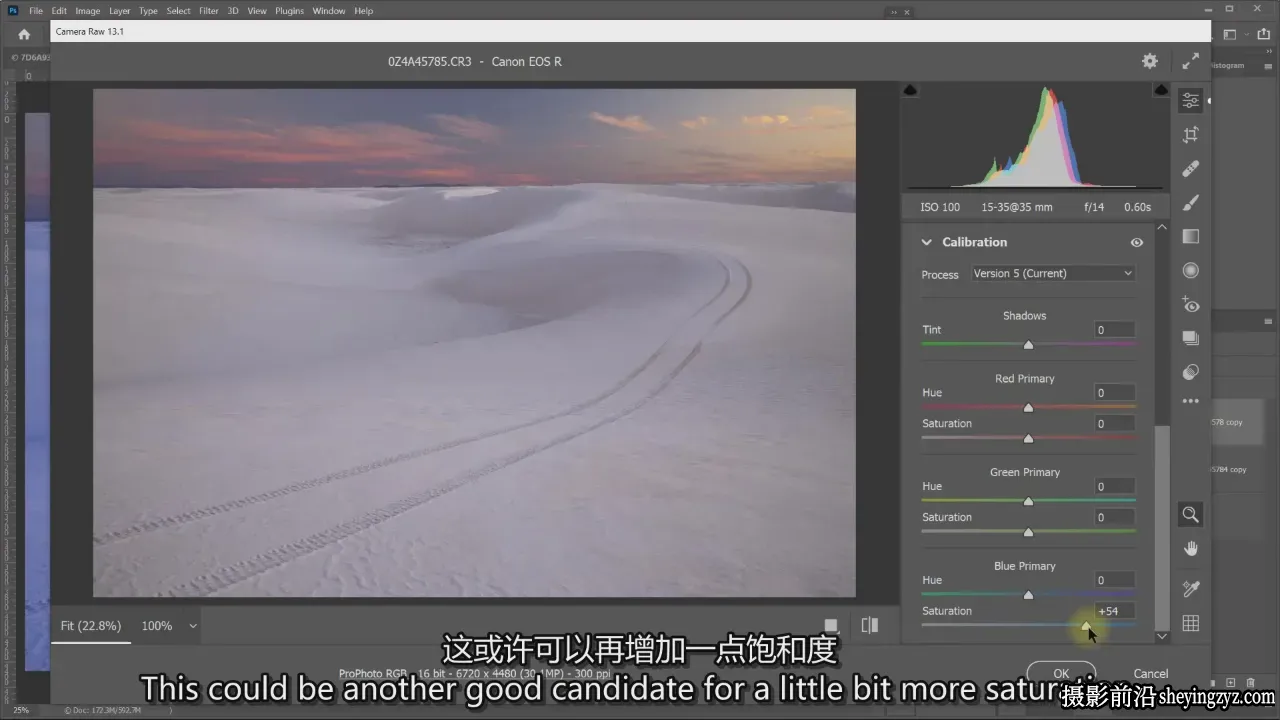The width and height of the screenshot is (1280, 720).
Task: Select the Crop and Rotate tool
Action: 1190,135
